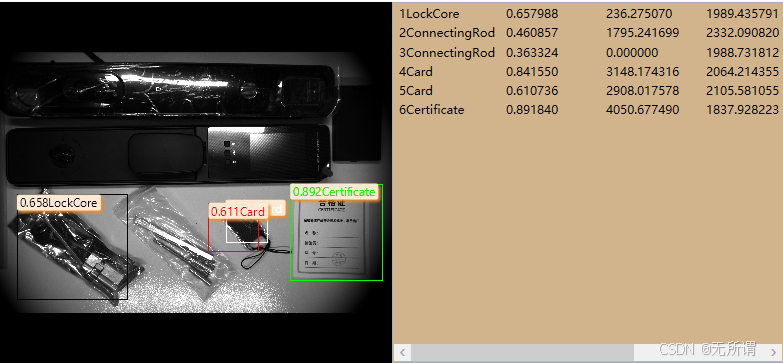
Task: Click the horizontal scrollbar left arrow
Action: (402, 352)
